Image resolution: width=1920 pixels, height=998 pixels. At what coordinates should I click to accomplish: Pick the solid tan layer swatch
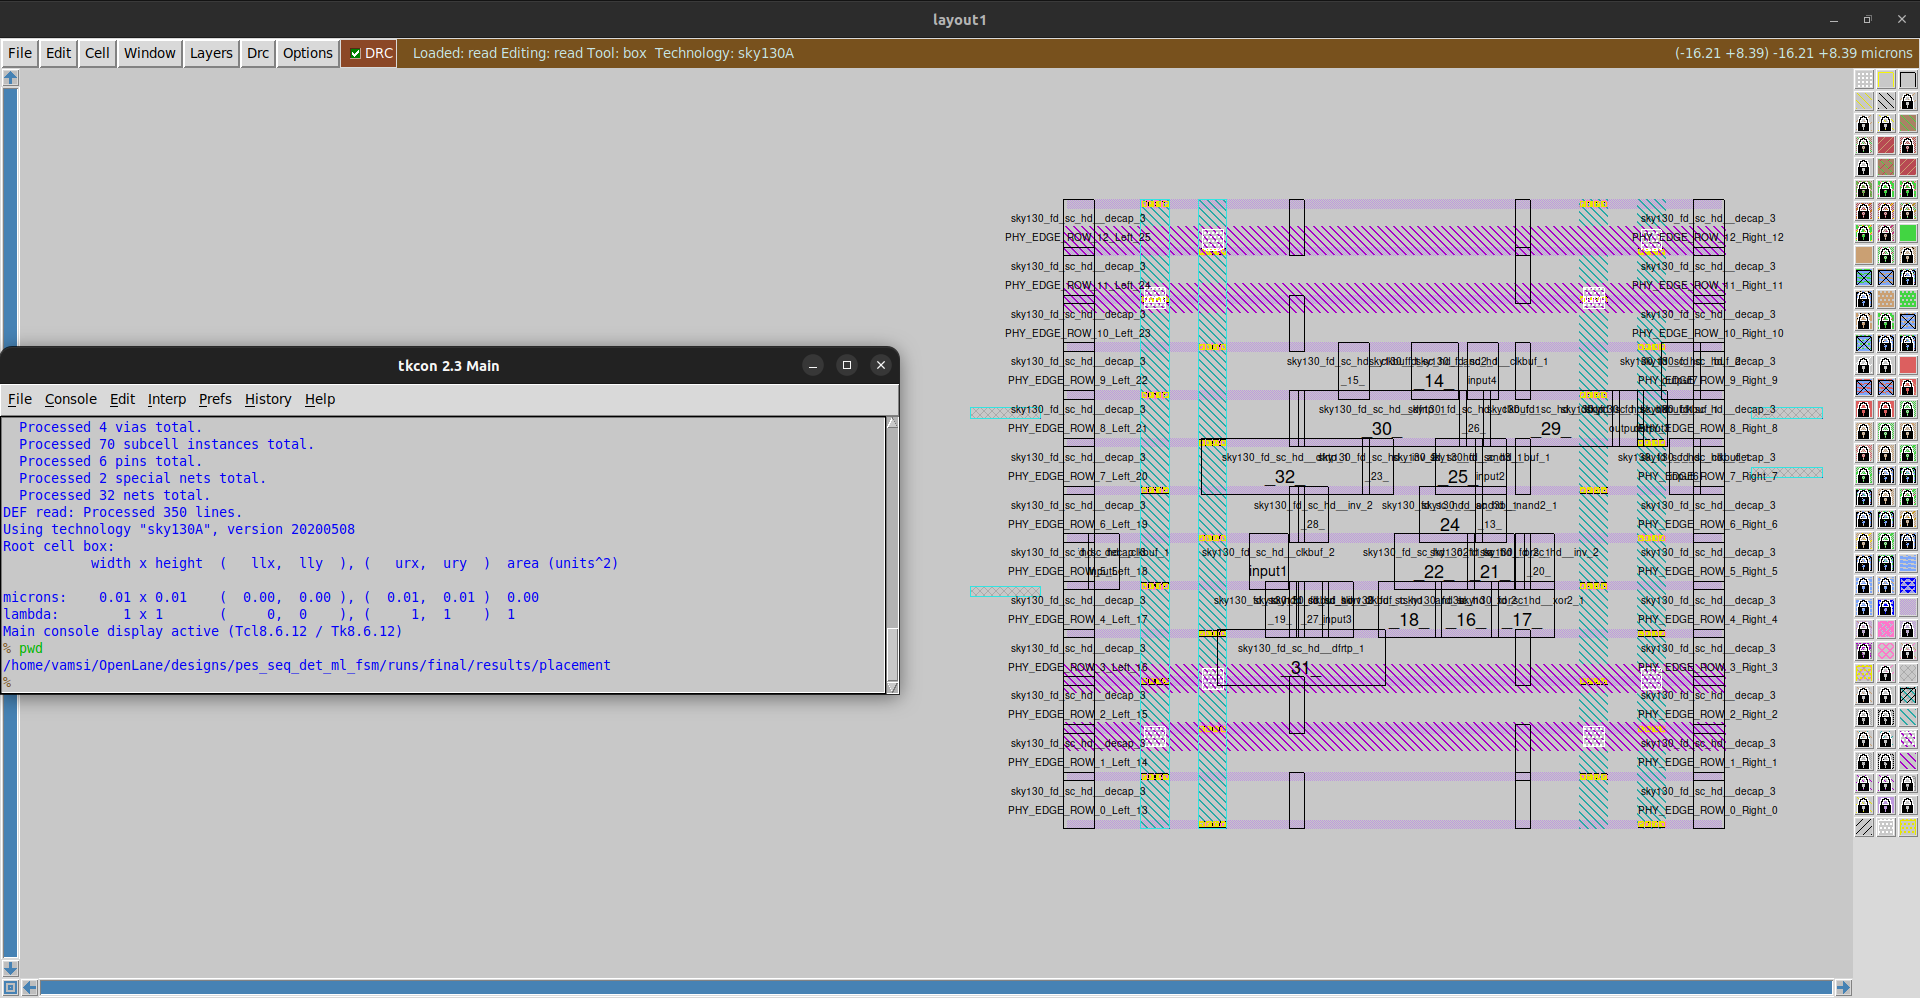click(1864, 256)
